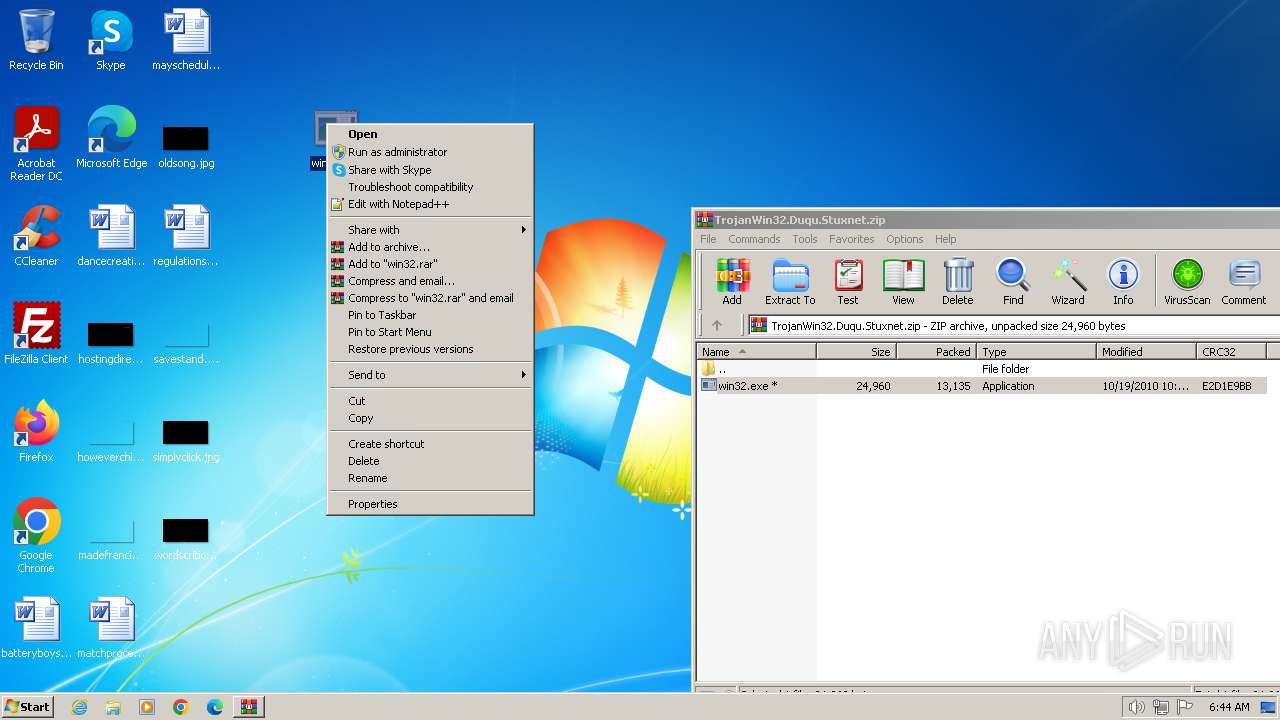Launch the Wizard wand icon
This screenshot has height=720, width=1280.
(x=1068, y=281)
